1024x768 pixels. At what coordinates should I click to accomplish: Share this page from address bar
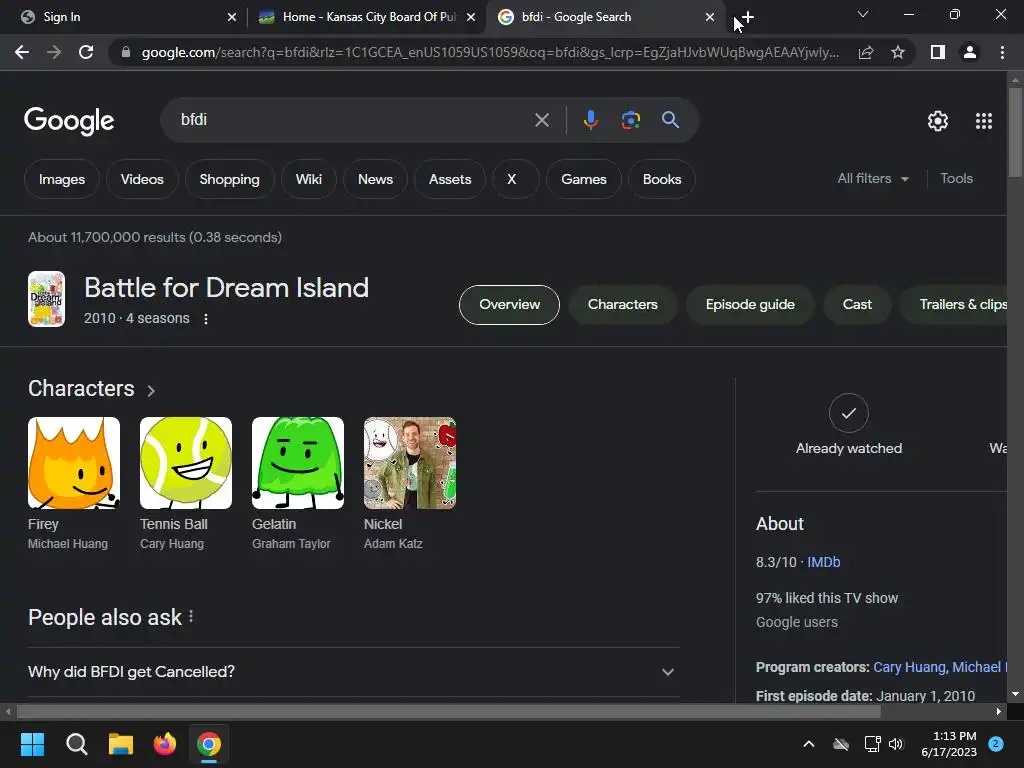click(x=866, y=52)
